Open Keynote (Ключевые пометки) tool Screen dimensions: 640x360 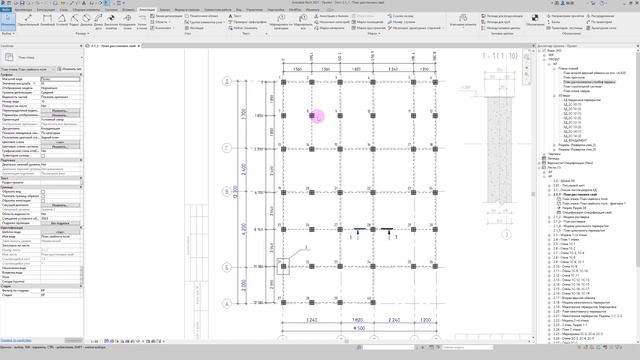pos(462,20)
